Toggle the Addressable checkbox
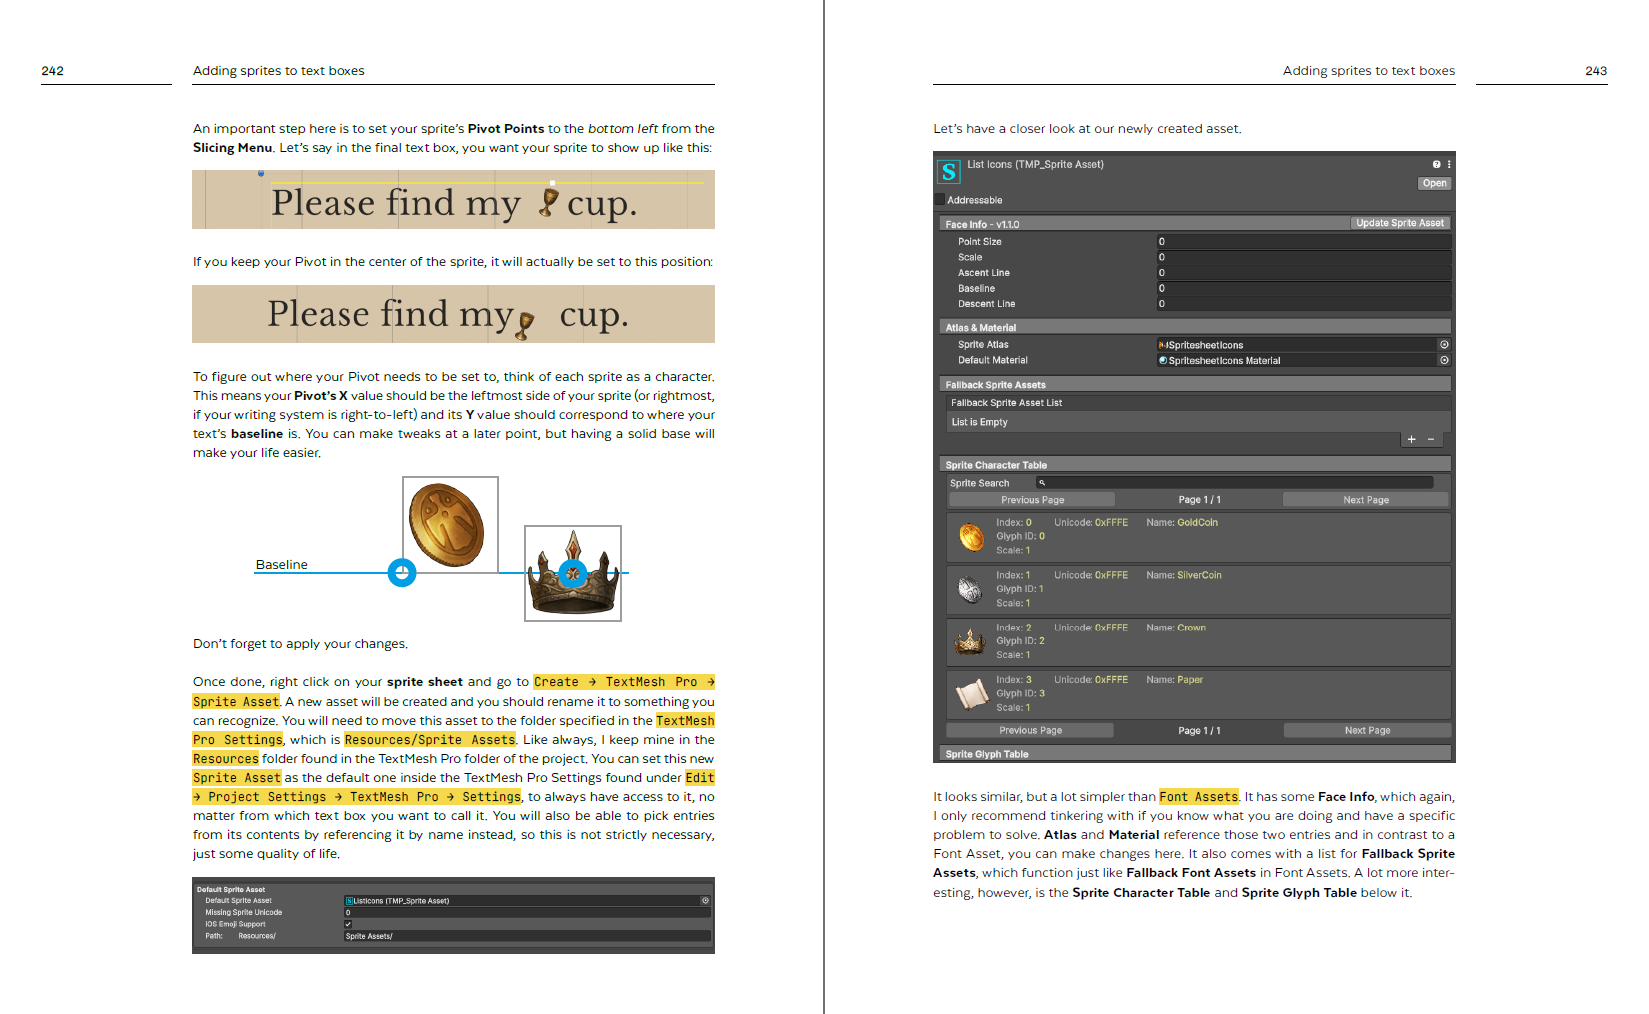1649x1014 pixels. (x=940, y=200)
